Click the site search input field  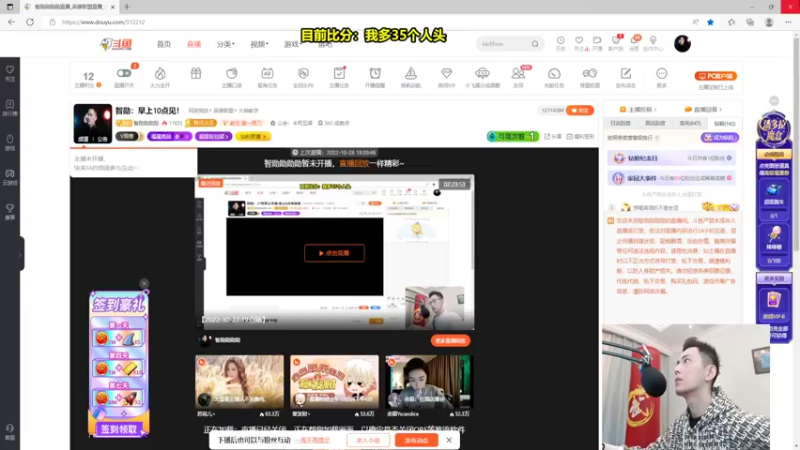tap(503, 44)
